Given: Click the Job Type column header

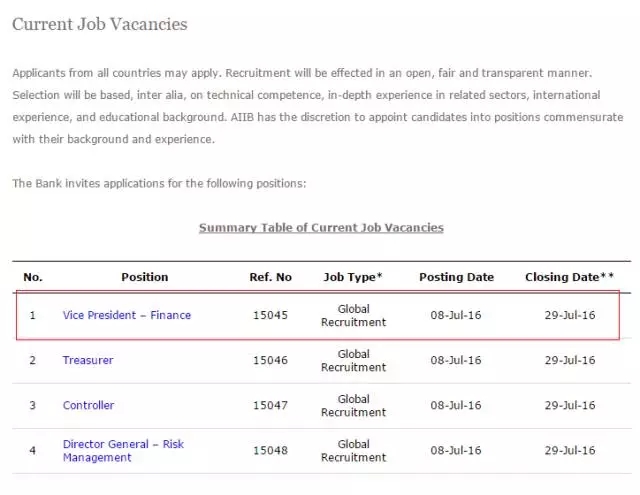Looking at the screenshot, I should [x=353, y=277].
